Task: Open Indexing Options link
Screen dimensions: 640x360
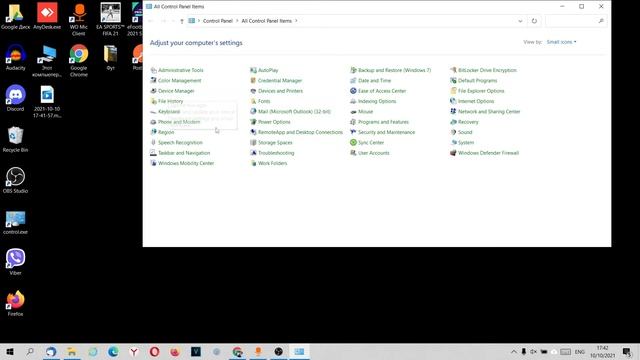Action: pyautogui.click(x=377, y=101)
